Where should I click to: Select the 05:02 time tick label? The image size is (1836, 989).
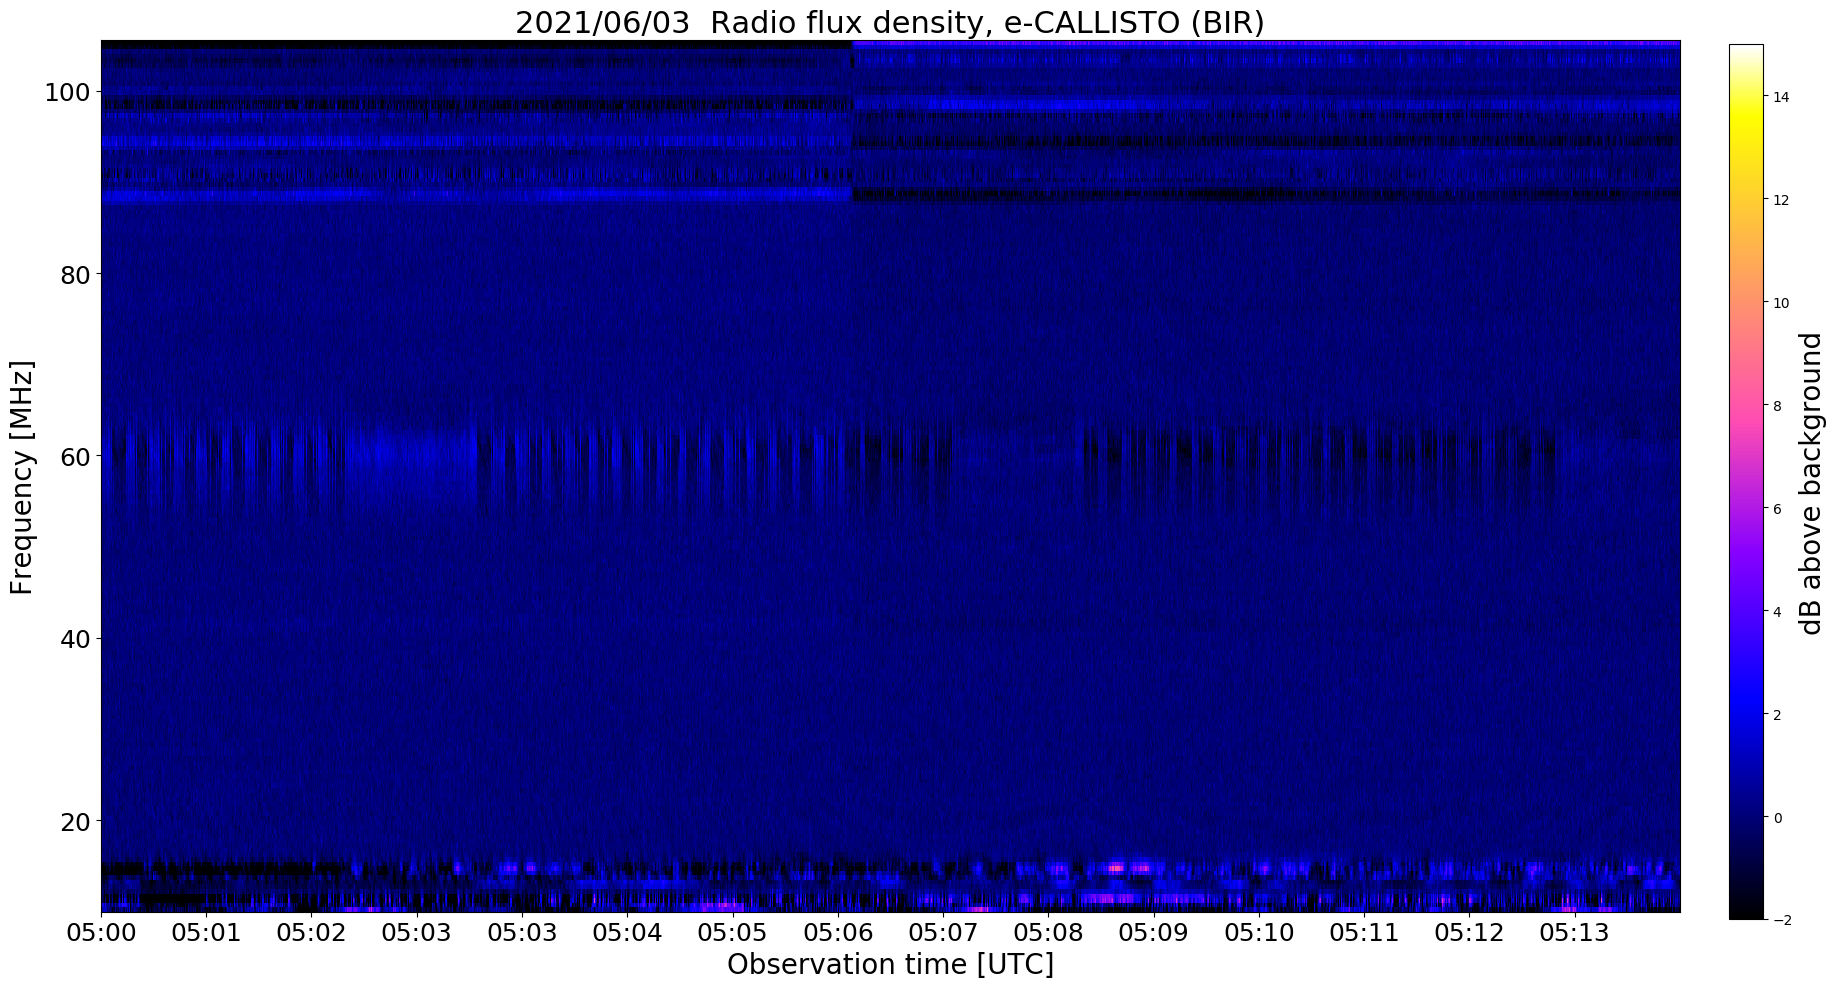tap(311, 934)
